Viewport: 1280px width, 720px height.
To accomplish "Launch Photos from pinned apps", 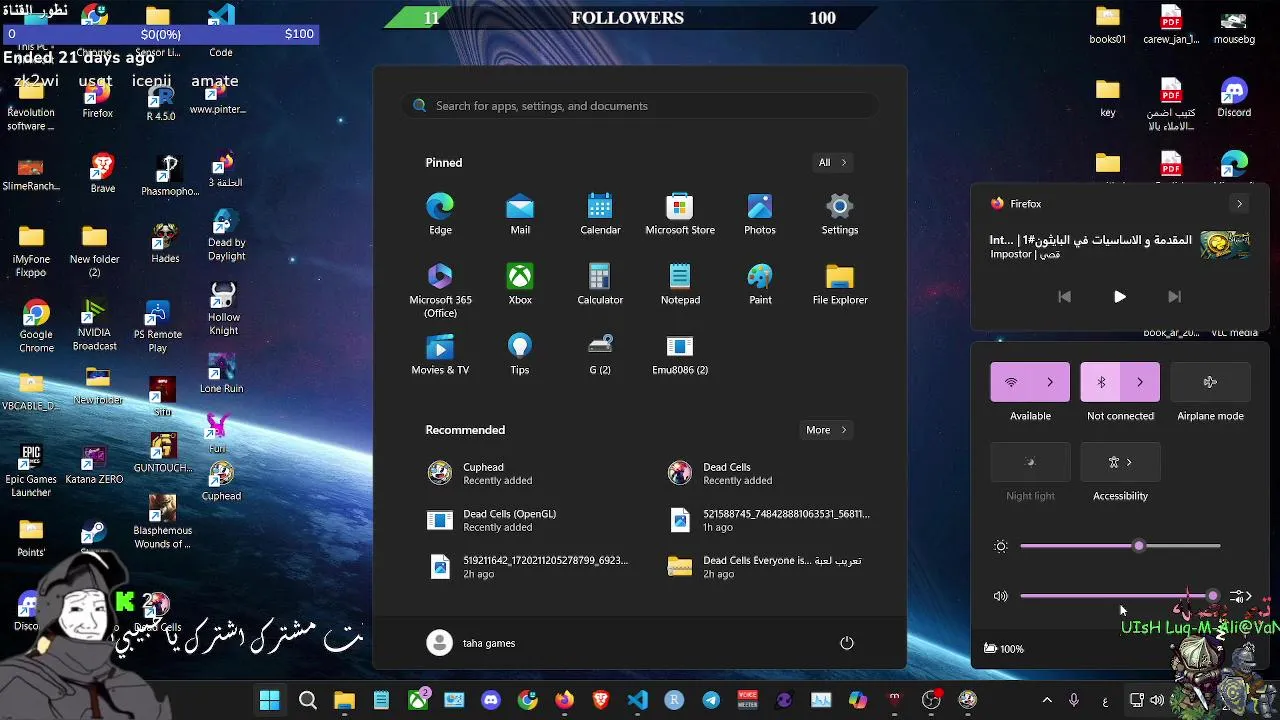I will coord(760,214).
